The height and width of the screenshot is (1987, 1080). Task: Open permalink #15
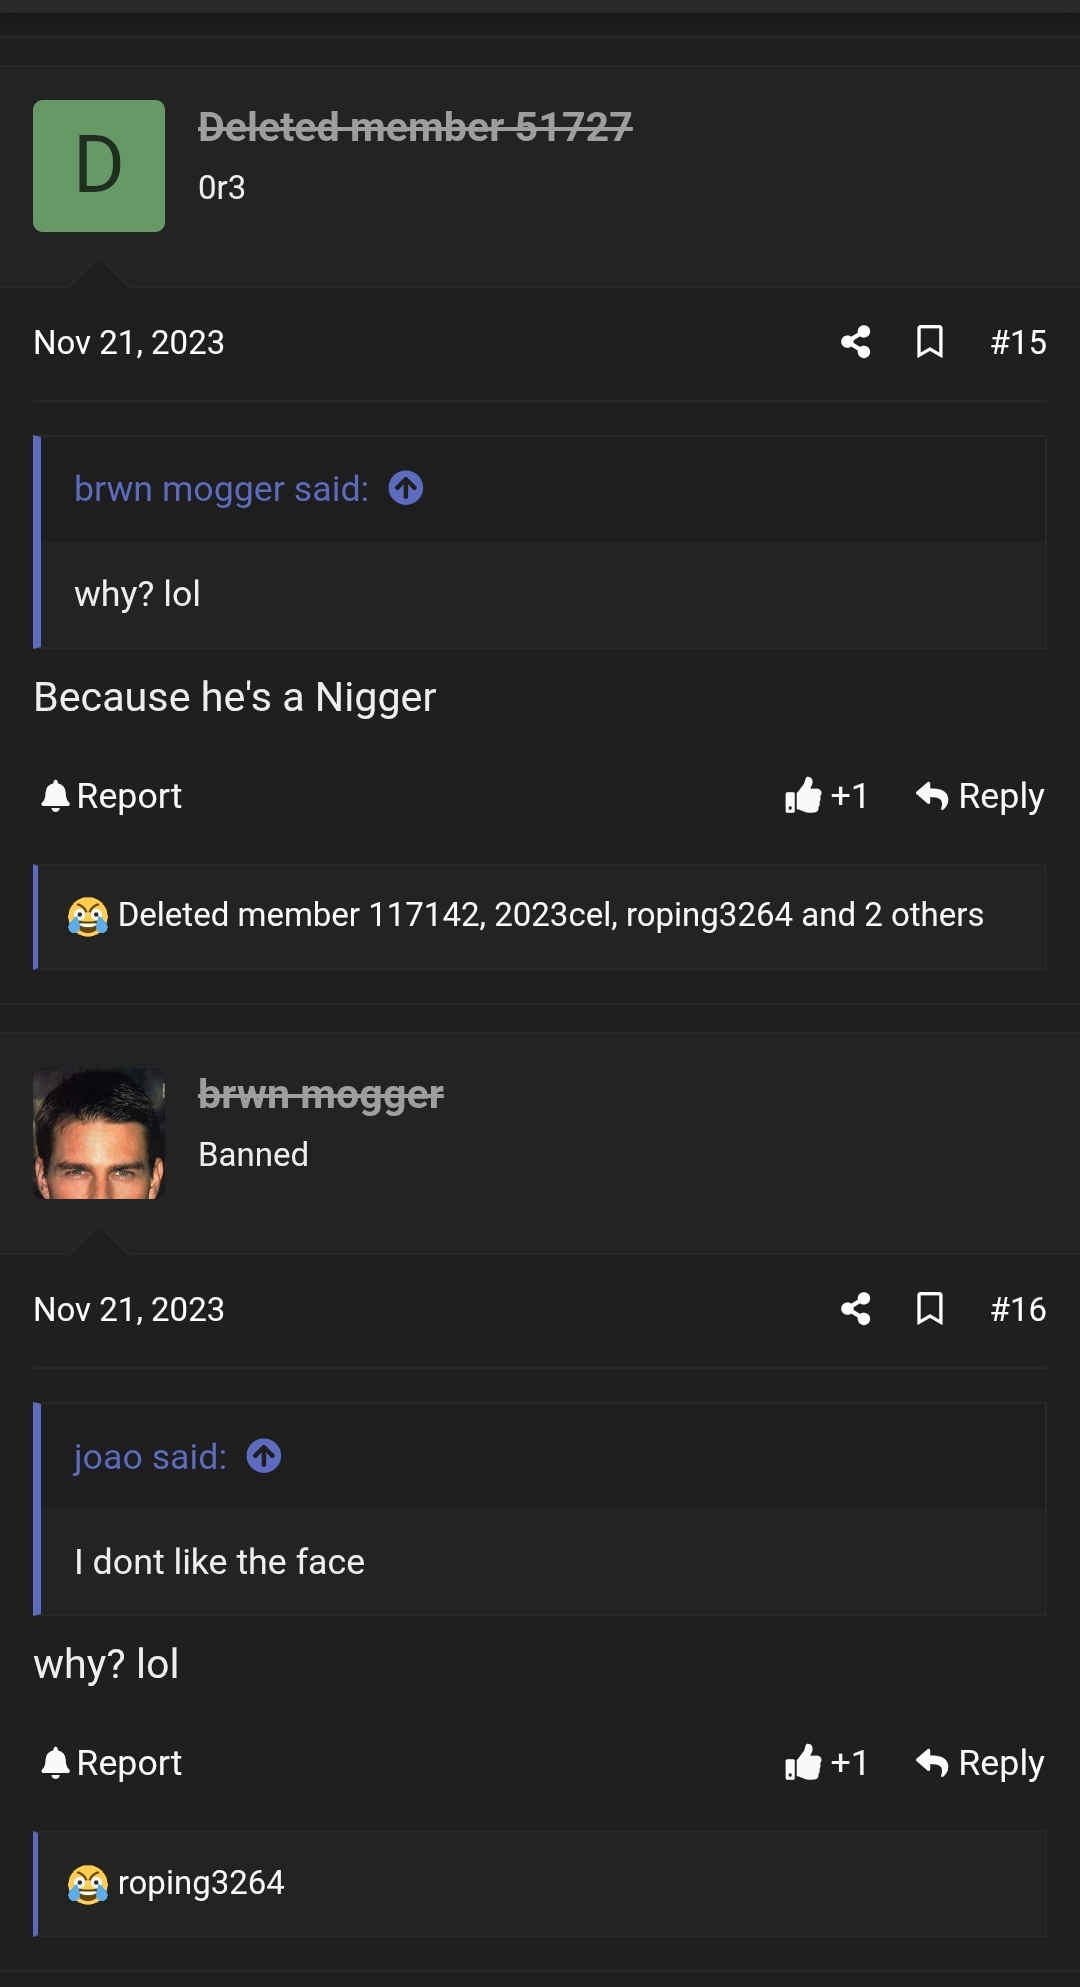[x=1018, y=342]
